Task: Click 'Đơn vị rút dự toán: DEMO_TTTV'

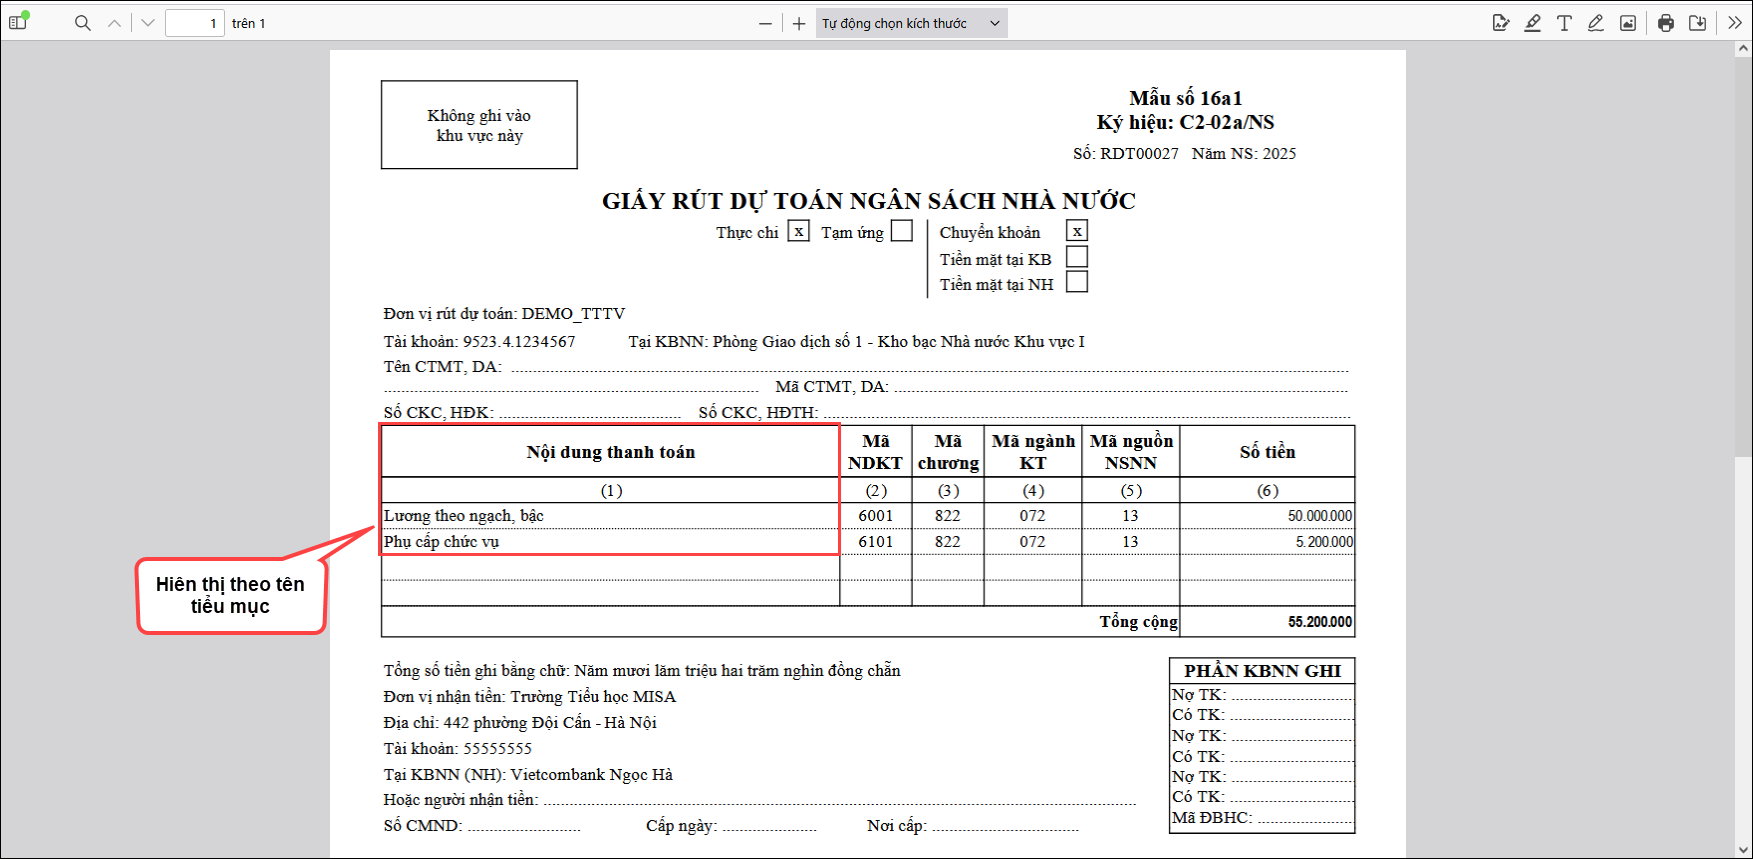Action: [504, 313]
